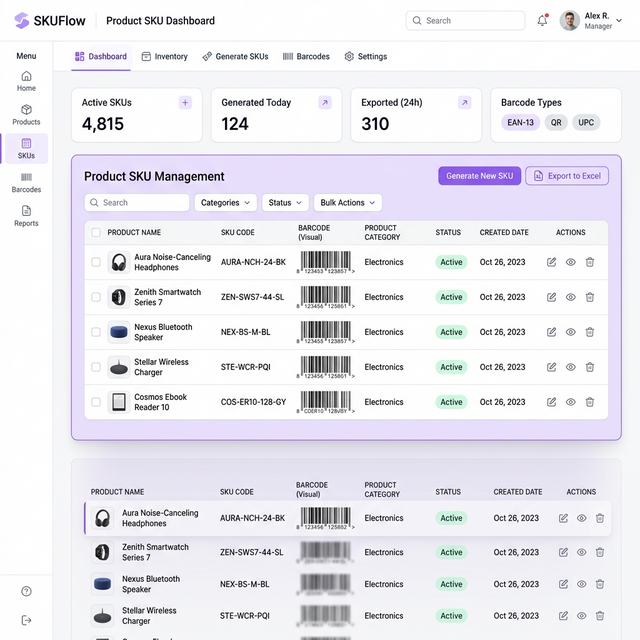Viewport: 640px width, 640px height.
Task: Expand the Alex R. account menu chevron
Action: click(619, 20)
